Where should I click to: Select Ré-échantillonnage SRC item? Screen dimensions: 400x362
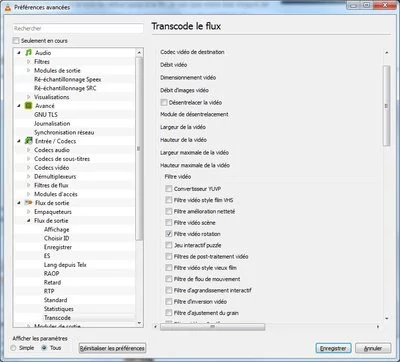pos(65,88)
